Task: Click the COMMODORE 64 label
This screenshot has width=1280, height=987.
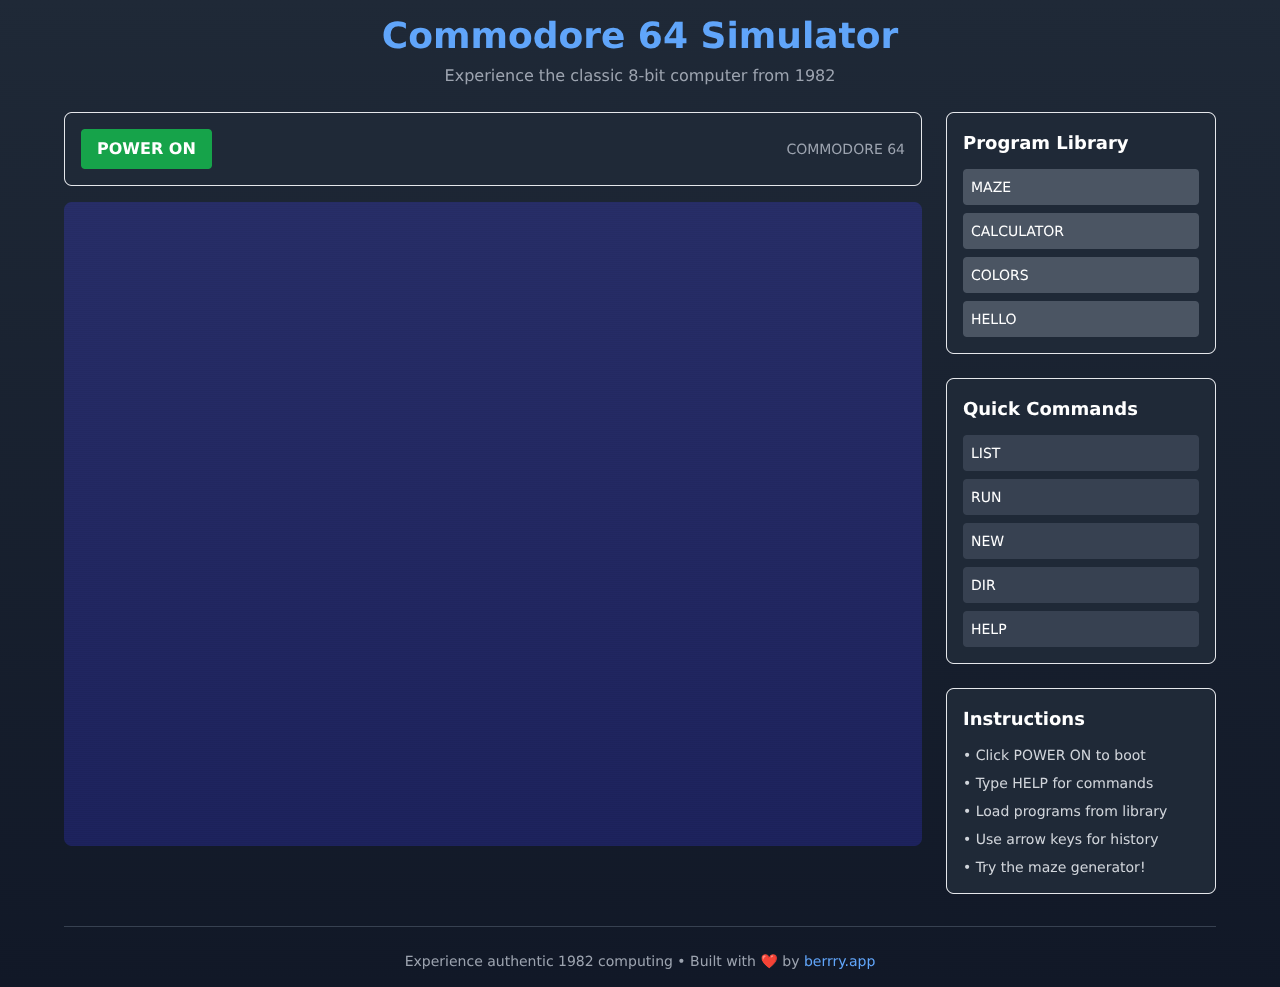Action: (x=845, y=147)
